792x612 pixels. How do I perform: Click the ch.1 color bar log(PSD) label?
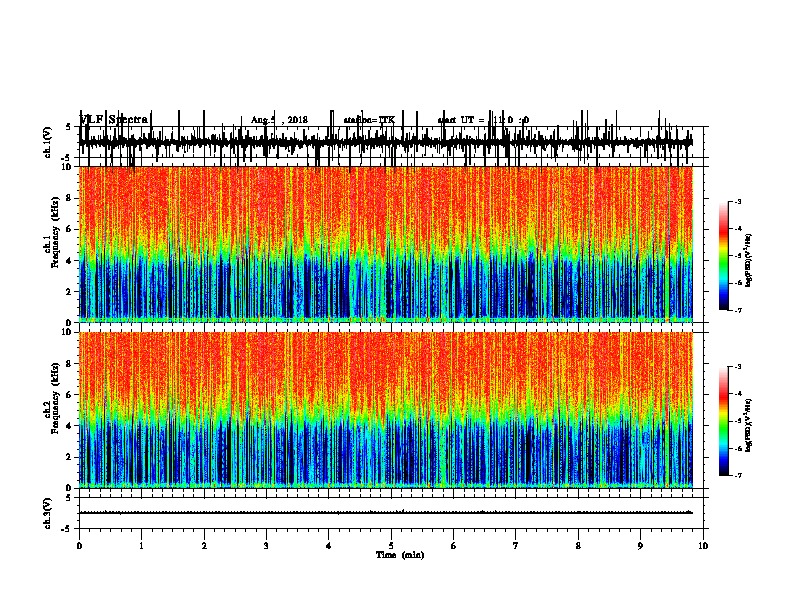pyautogui.click(x=749, y=261)
